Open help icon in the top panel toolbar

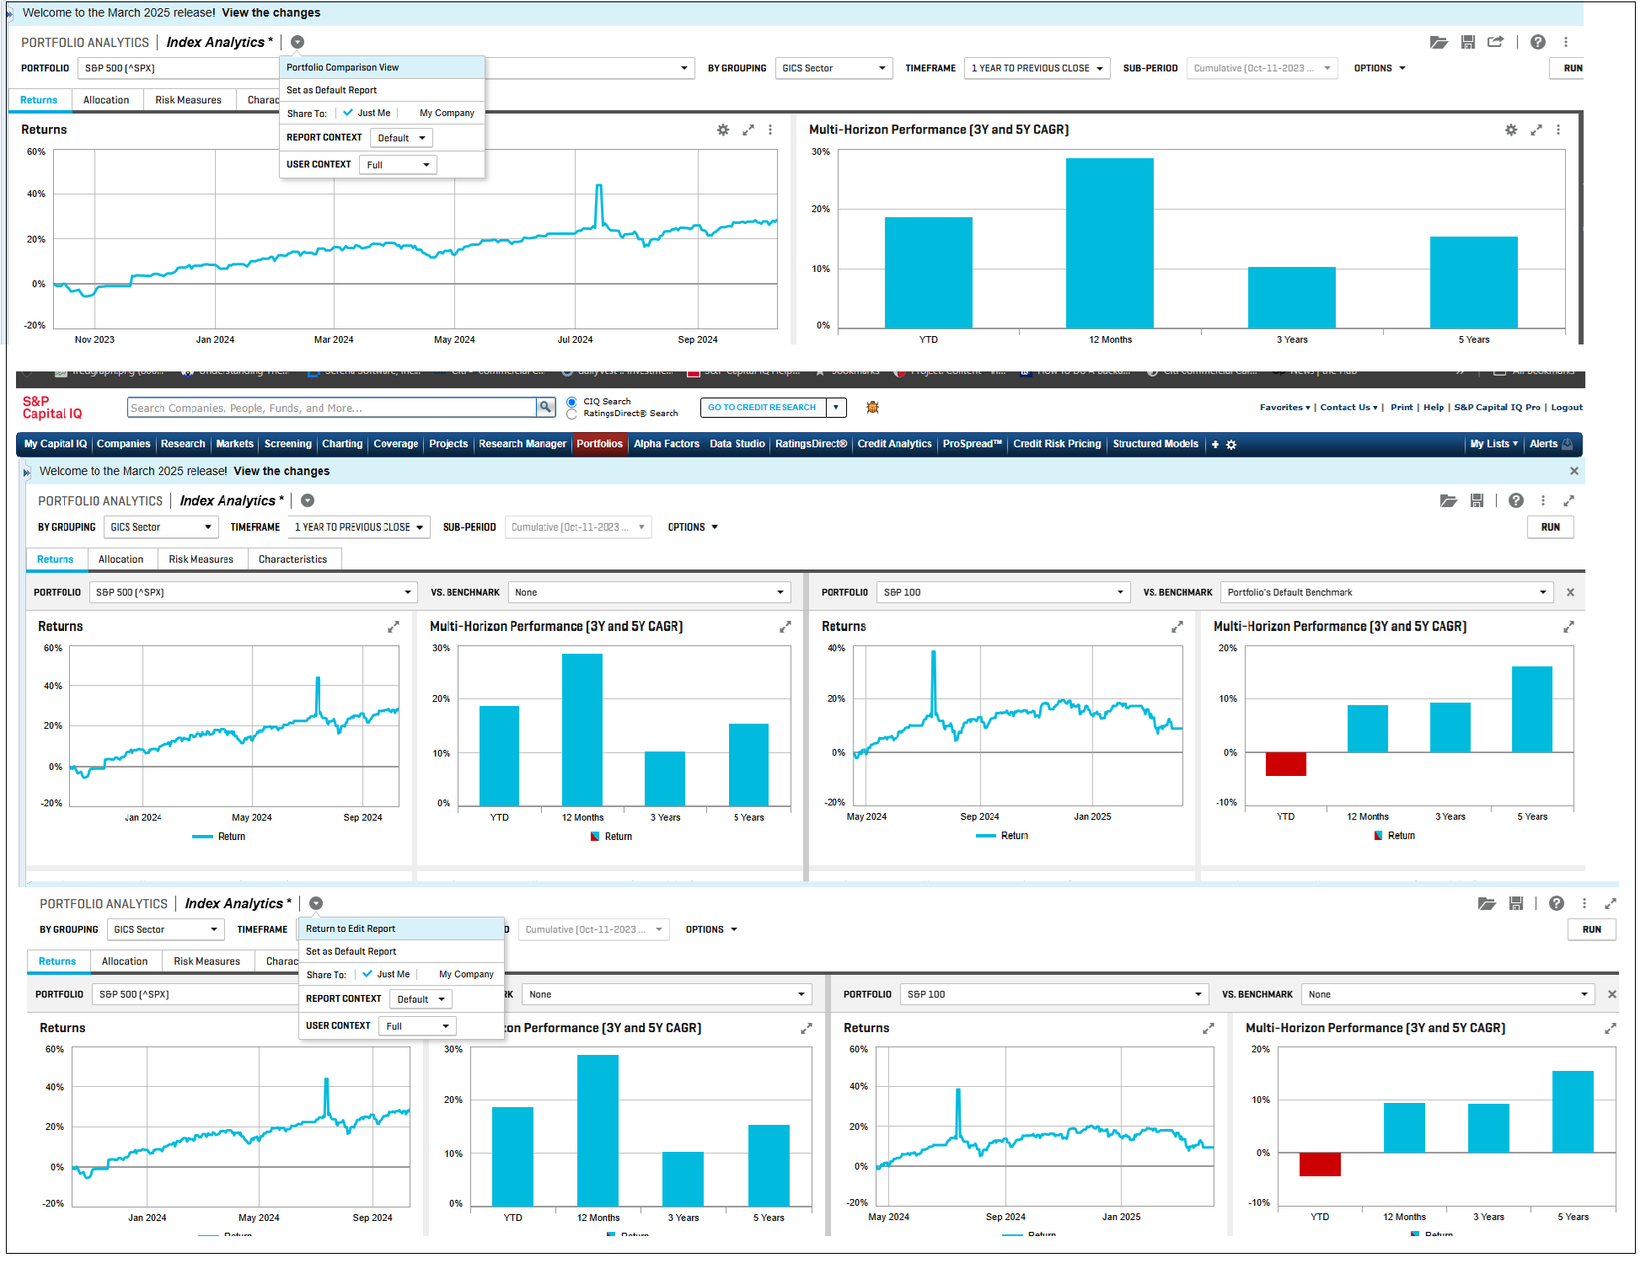[1538, 42]
